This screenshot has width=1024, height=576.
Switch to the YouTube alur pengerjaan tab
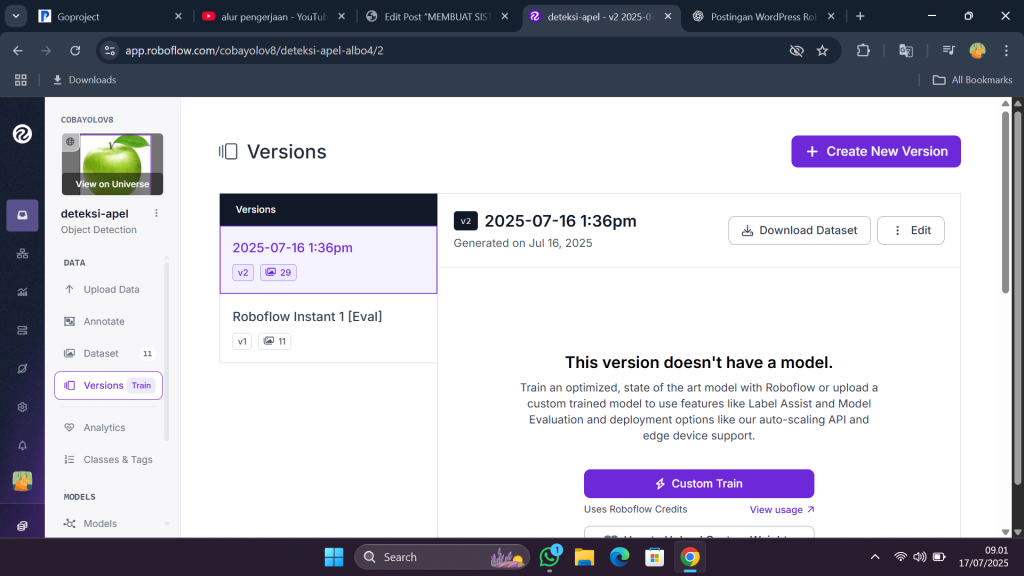268,16
